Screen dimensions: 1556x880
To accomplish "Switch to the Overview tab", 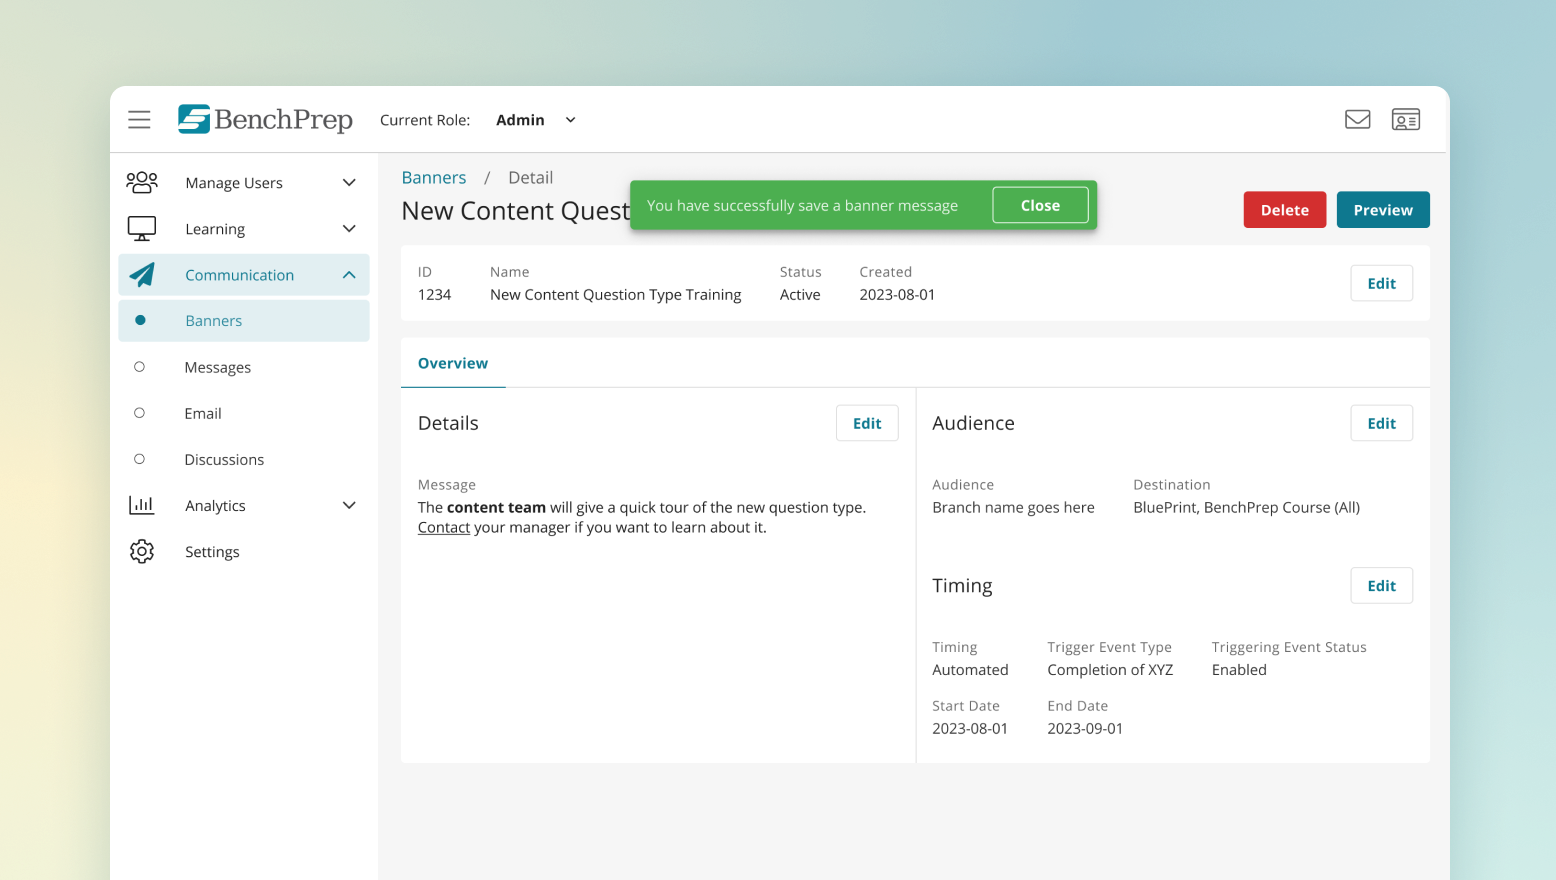I will coord(453,363).
